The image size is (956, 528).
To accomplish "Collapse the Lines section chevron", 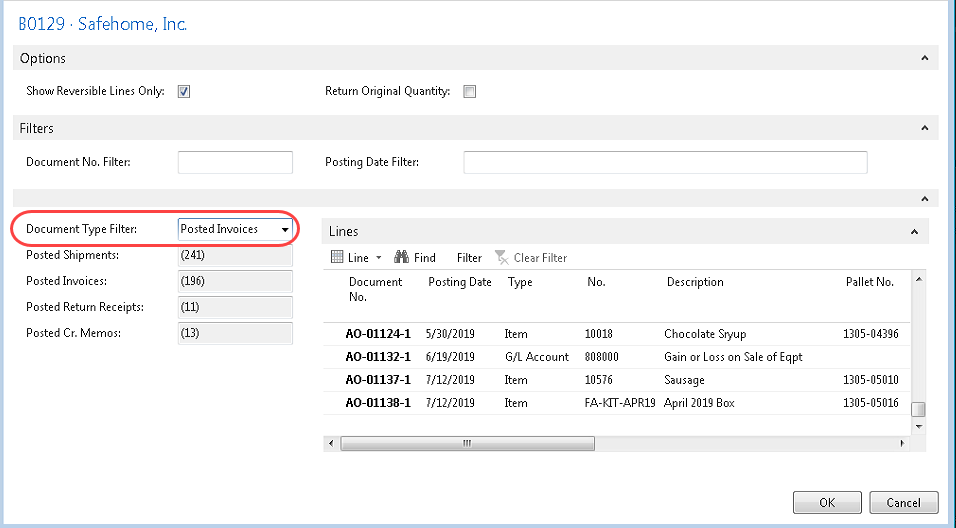I will point(914,232).
